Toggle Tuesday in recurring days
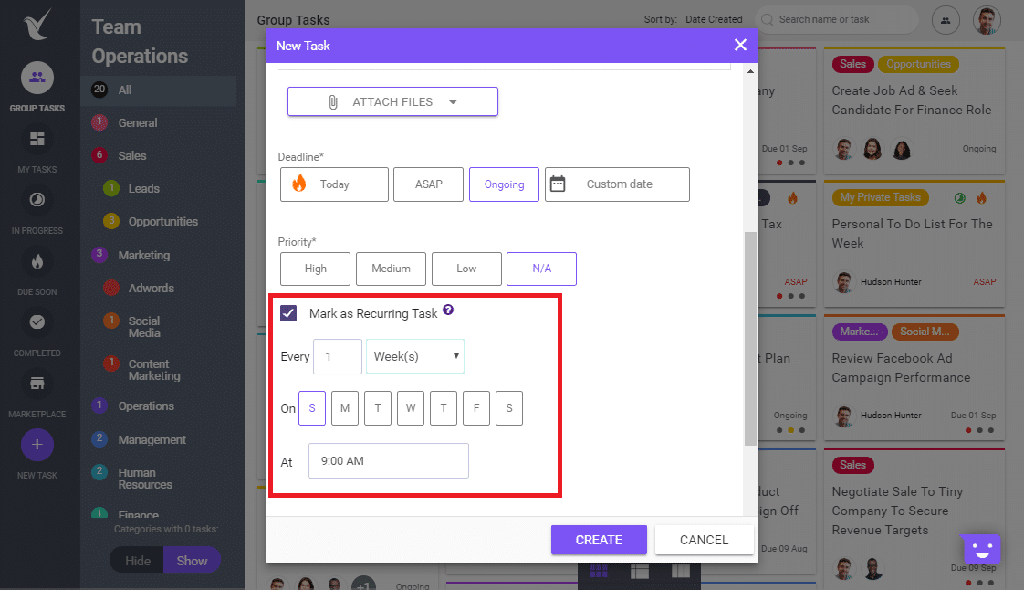 pyautogui.click(x=377, y=408)
